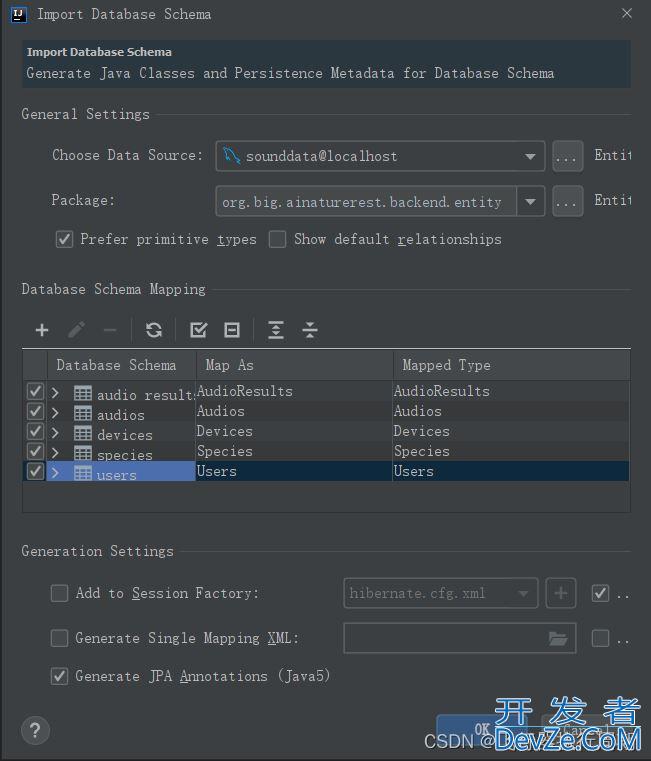Select the Devices Mapped Type cell

(x=511, y=431)
